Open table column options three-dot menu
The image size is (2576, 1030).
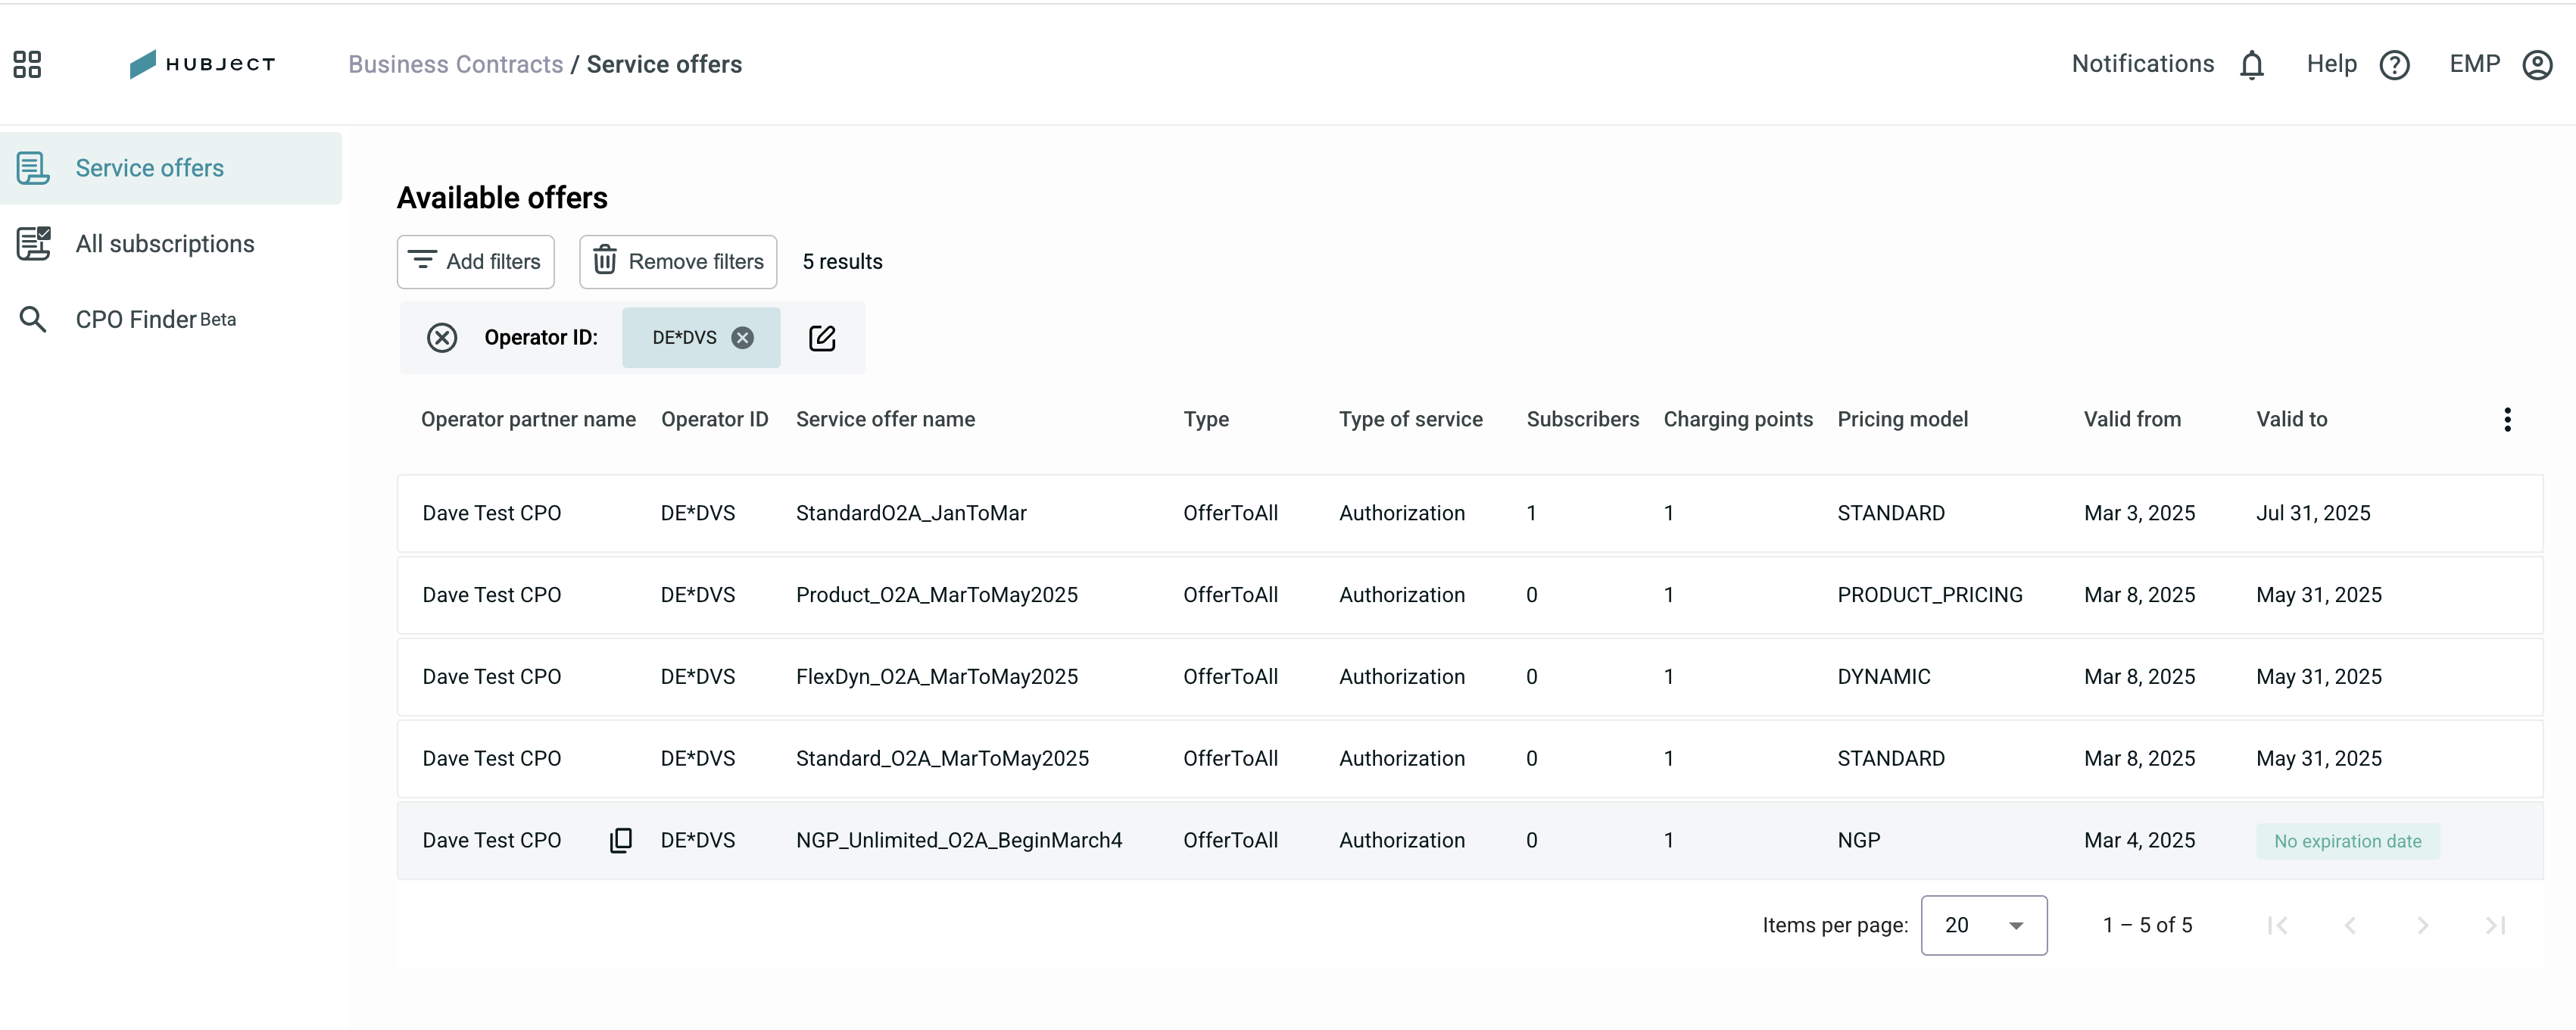tap(2506, 419)
